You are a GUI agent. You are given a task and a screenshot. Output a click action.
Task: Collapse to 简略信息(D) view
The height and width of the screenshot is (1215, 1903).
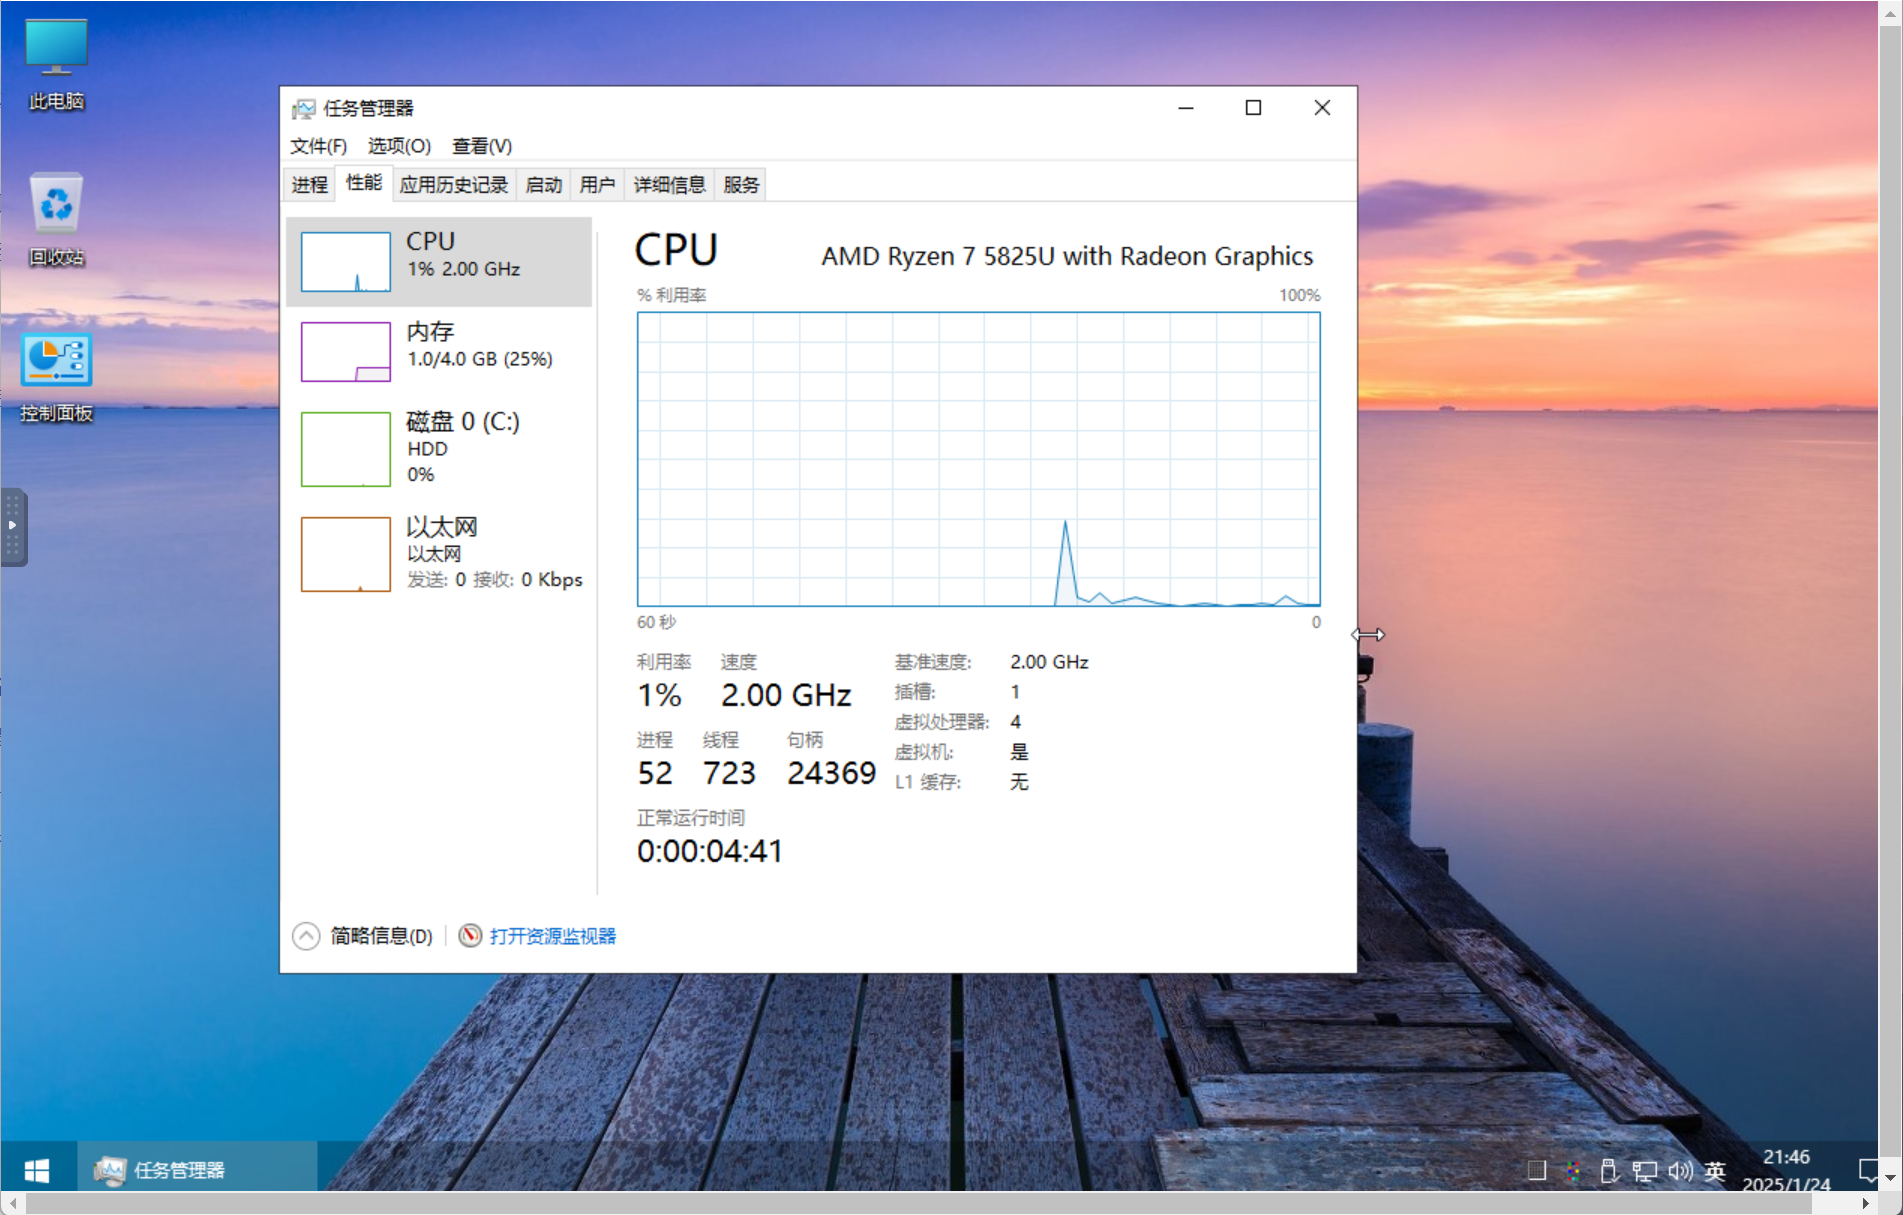point(363,936)
